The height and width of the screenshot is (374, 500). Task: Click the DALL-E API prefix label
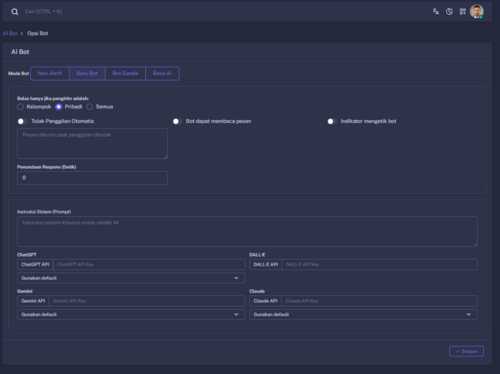266,264
